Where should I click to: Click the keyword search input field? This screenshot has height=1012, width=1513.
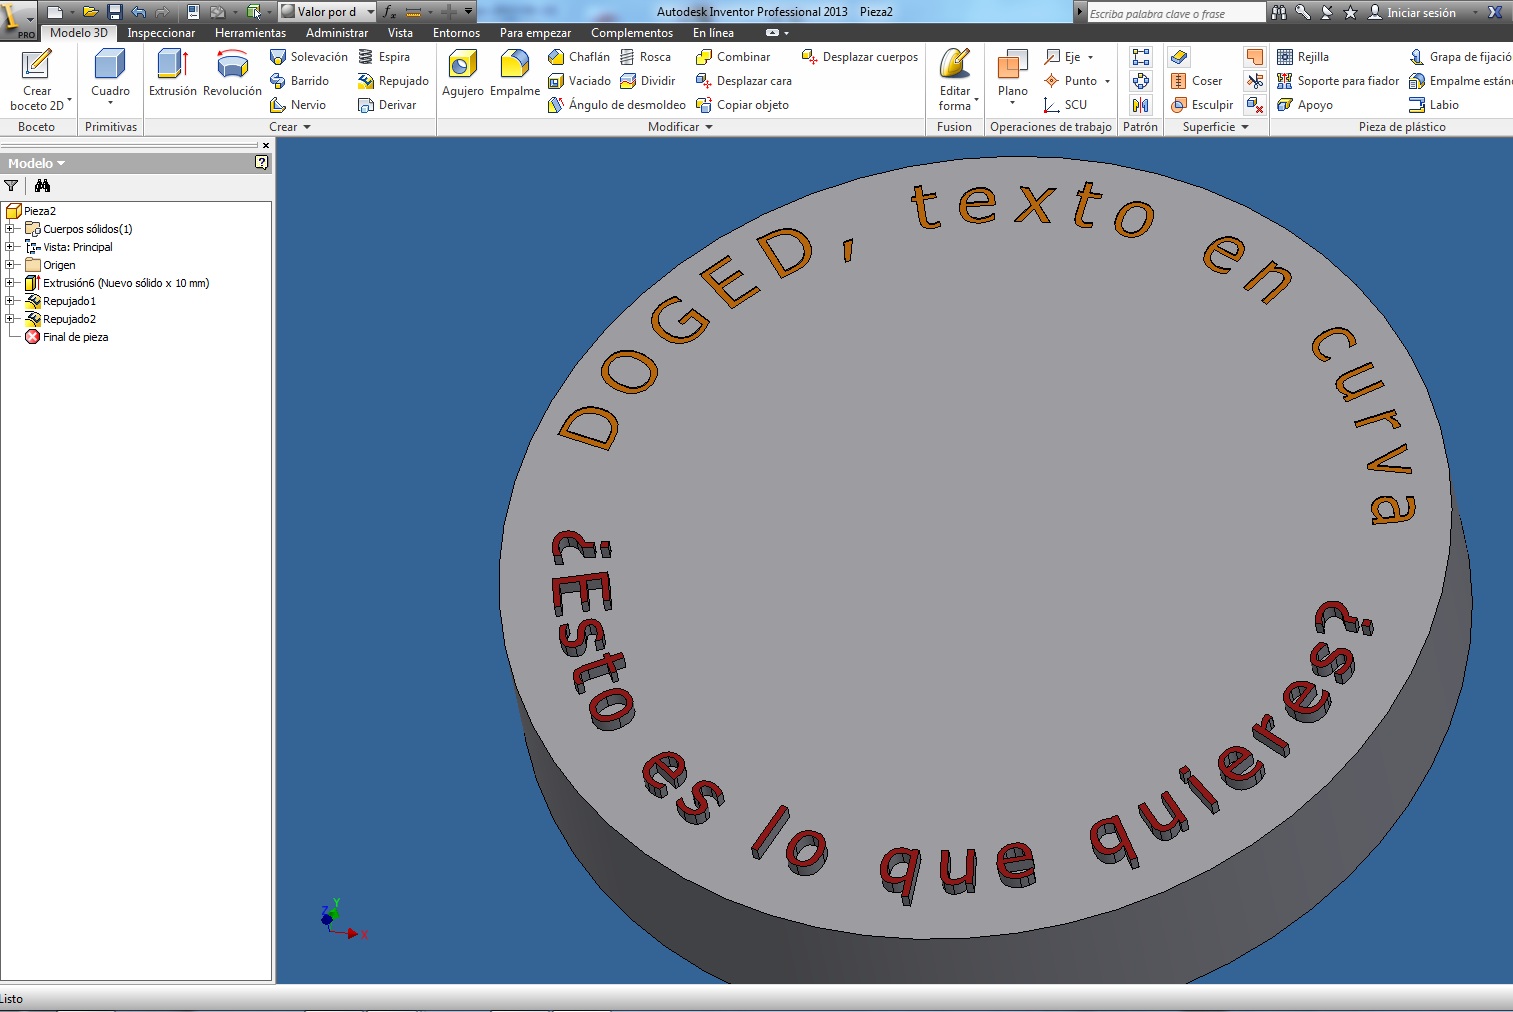click(1176, 13)
